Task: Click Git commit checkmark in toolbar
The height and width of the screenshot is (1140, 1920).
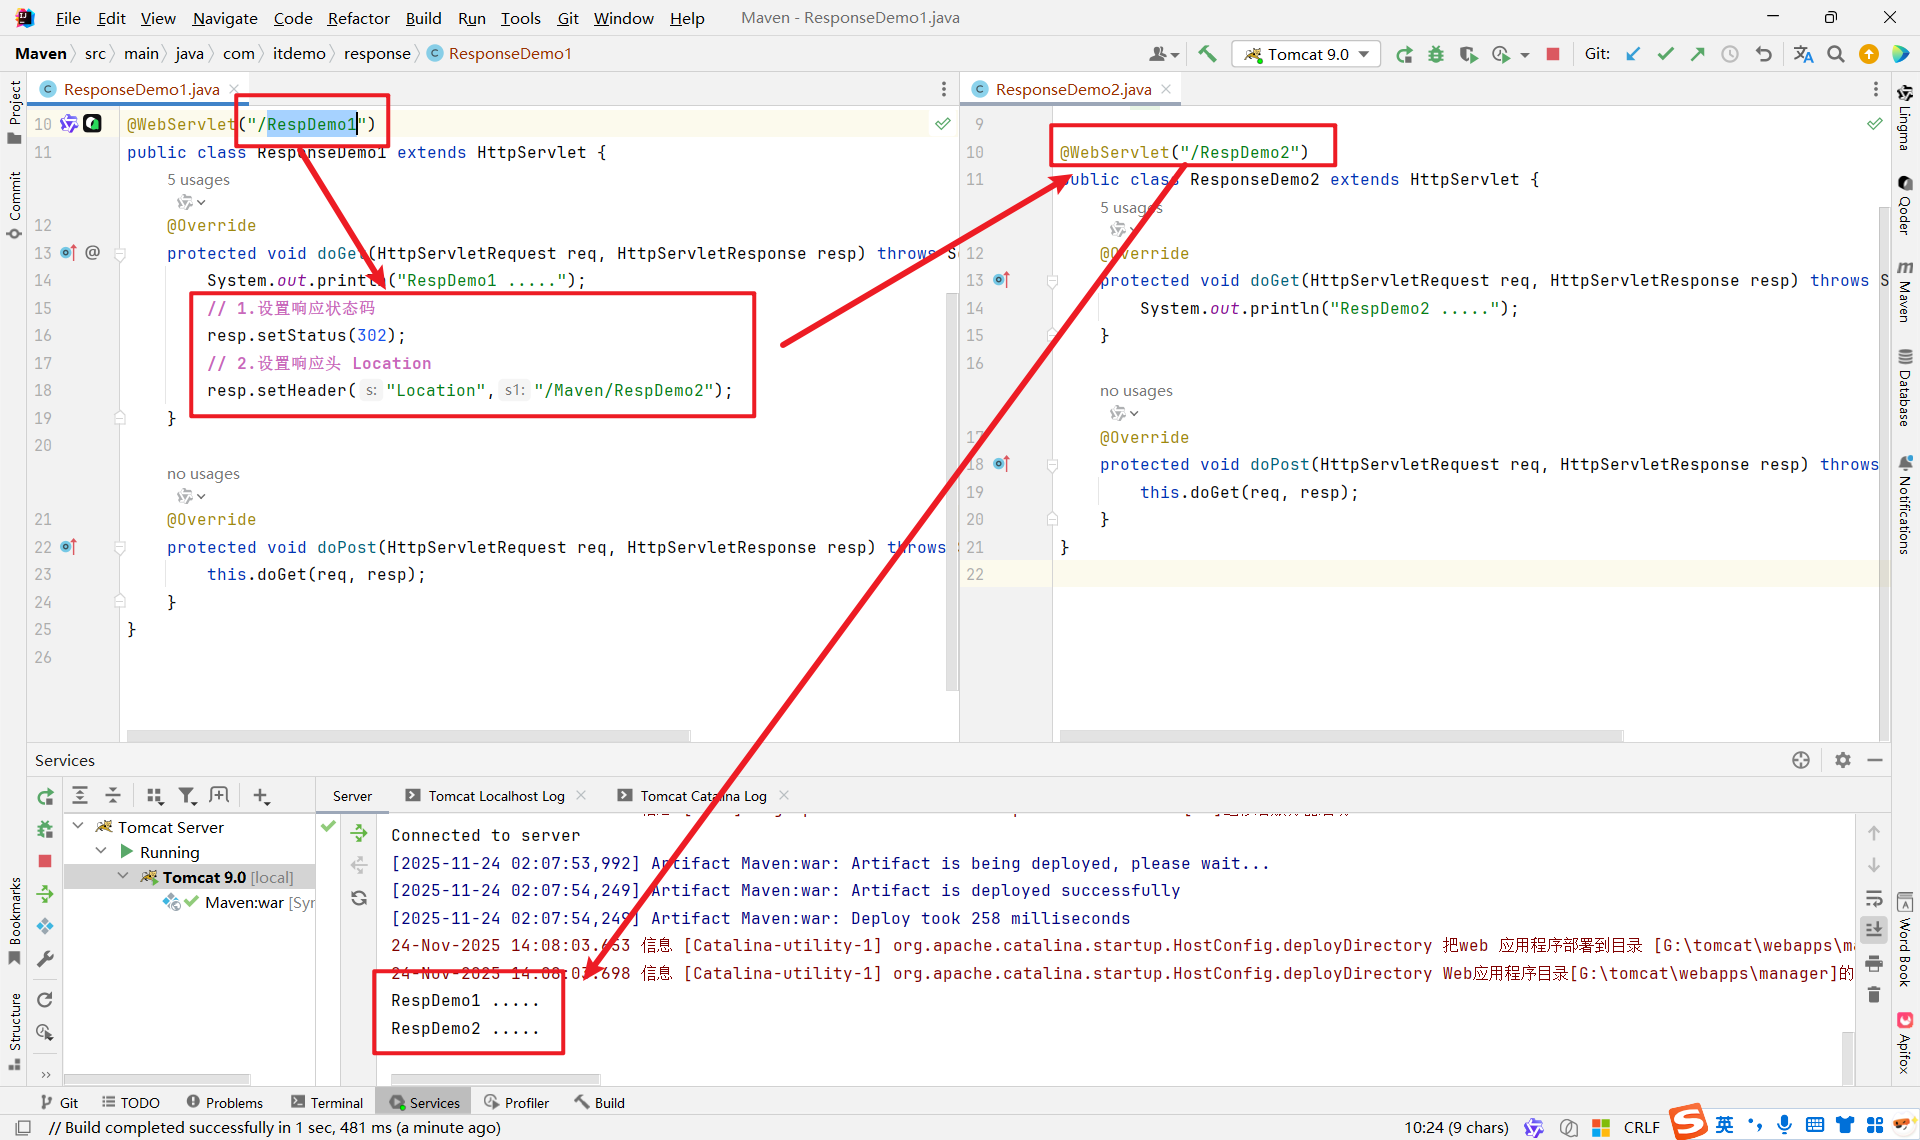Action: tap(1665, 54)
